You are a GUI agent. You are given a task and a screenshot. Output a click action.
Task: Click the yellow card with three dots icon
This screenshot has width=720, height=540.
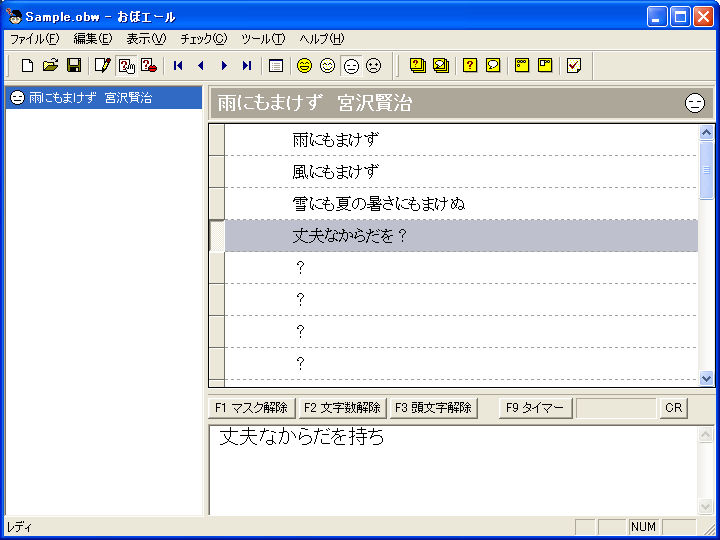(x=522, y=66)
